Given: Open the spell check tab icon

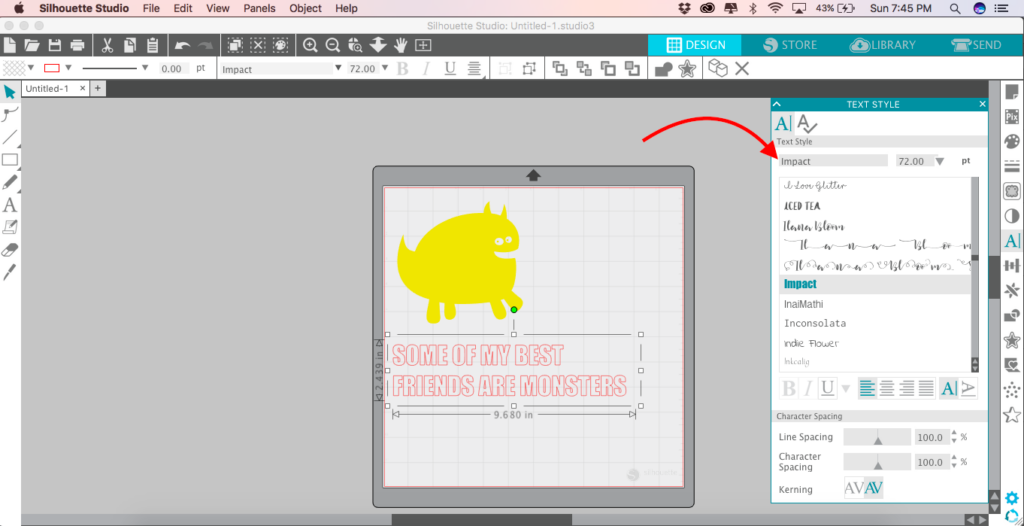Looking at the screenshot, I should (x=807, y=124).
